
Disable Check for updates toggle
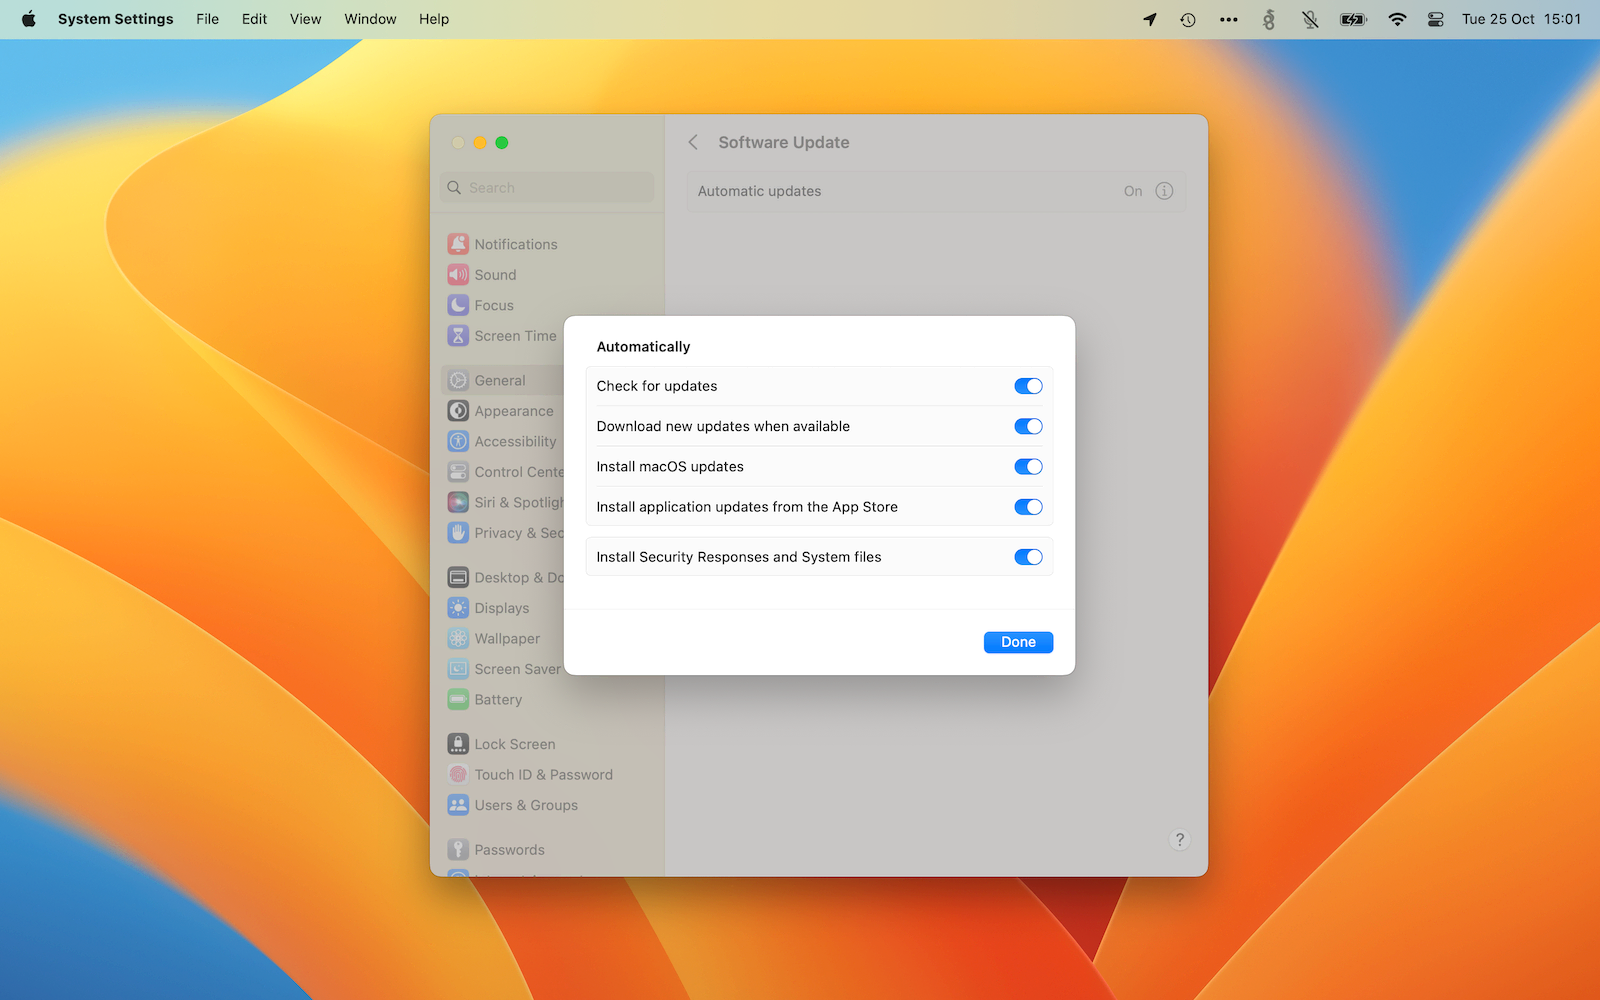pos(1028,386)
